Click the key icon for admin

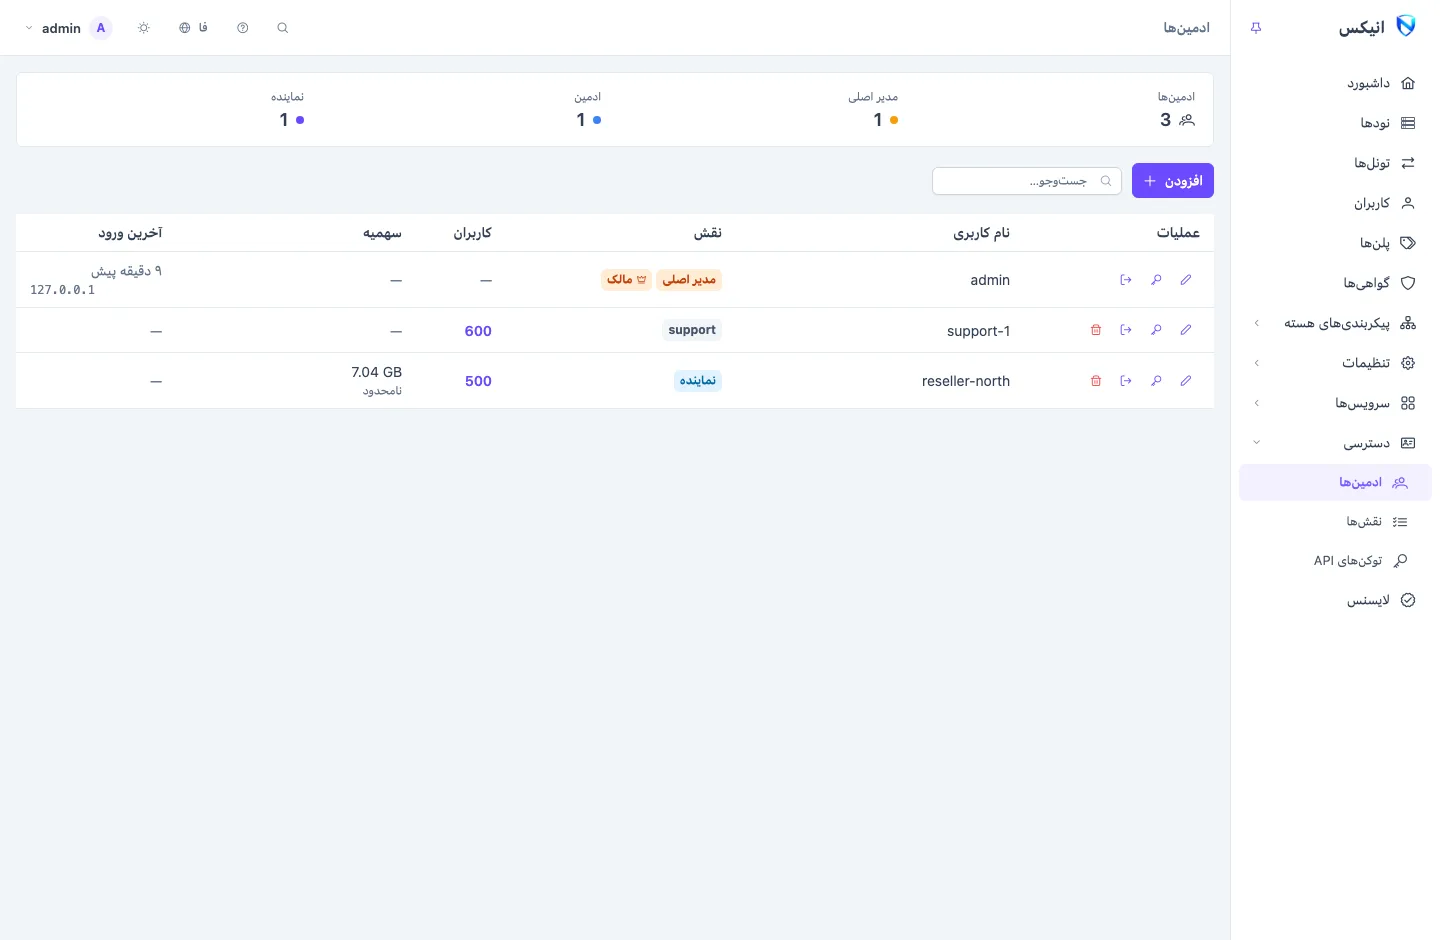click(x=1156, y=280)
